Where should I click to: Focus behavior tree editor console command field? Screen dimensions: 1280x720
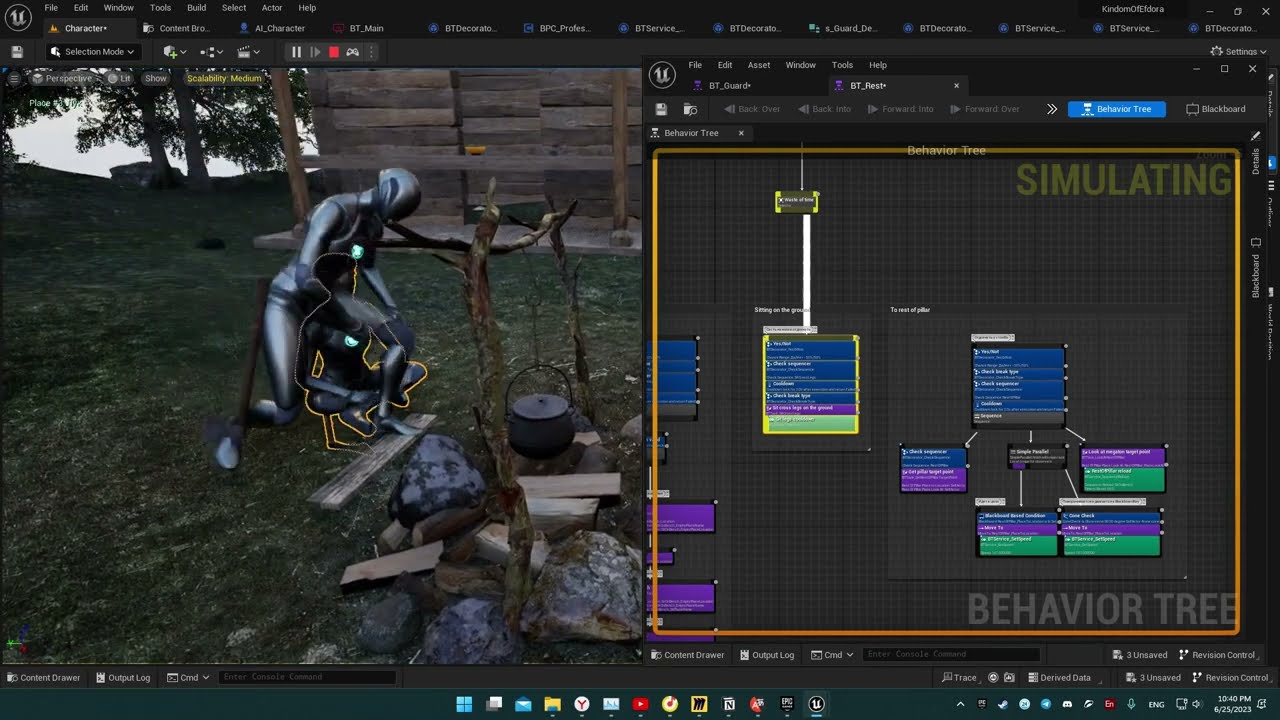click(x=950, y=655)
